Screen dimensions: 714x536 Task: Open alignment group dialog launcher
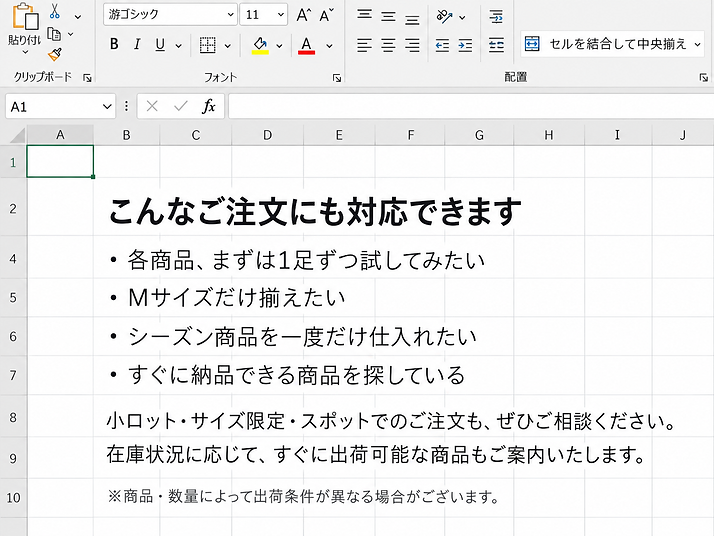(x=704, y=78)
